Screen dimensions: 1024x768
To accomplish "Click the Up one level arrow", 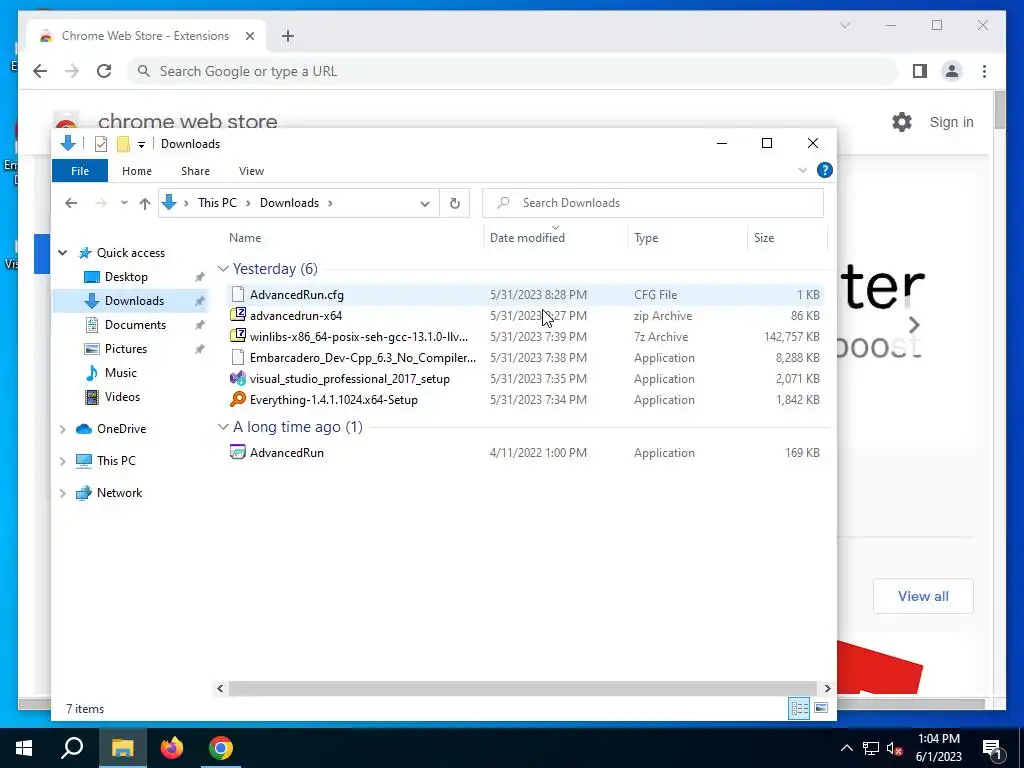I will (145, 203).
